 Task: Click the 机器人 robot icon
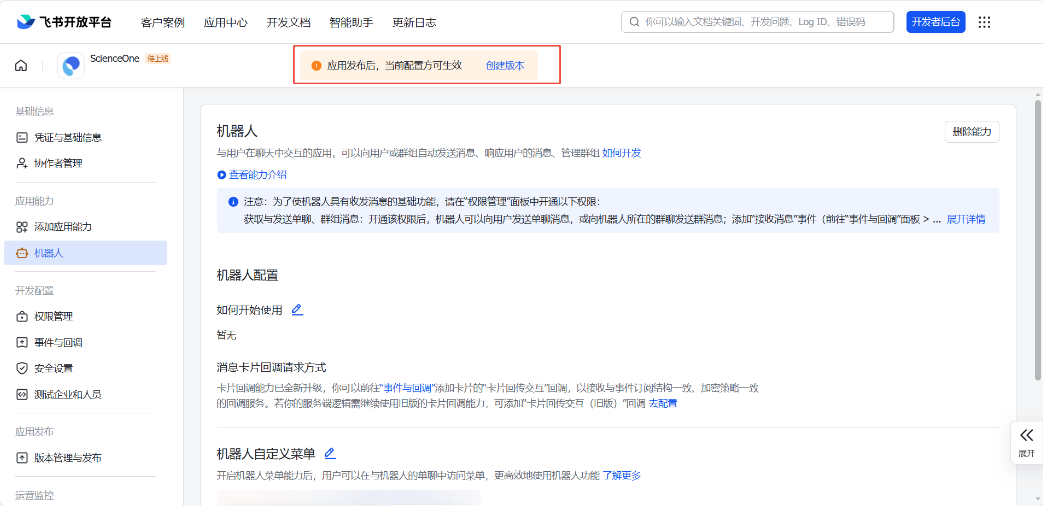pos(22,253)
